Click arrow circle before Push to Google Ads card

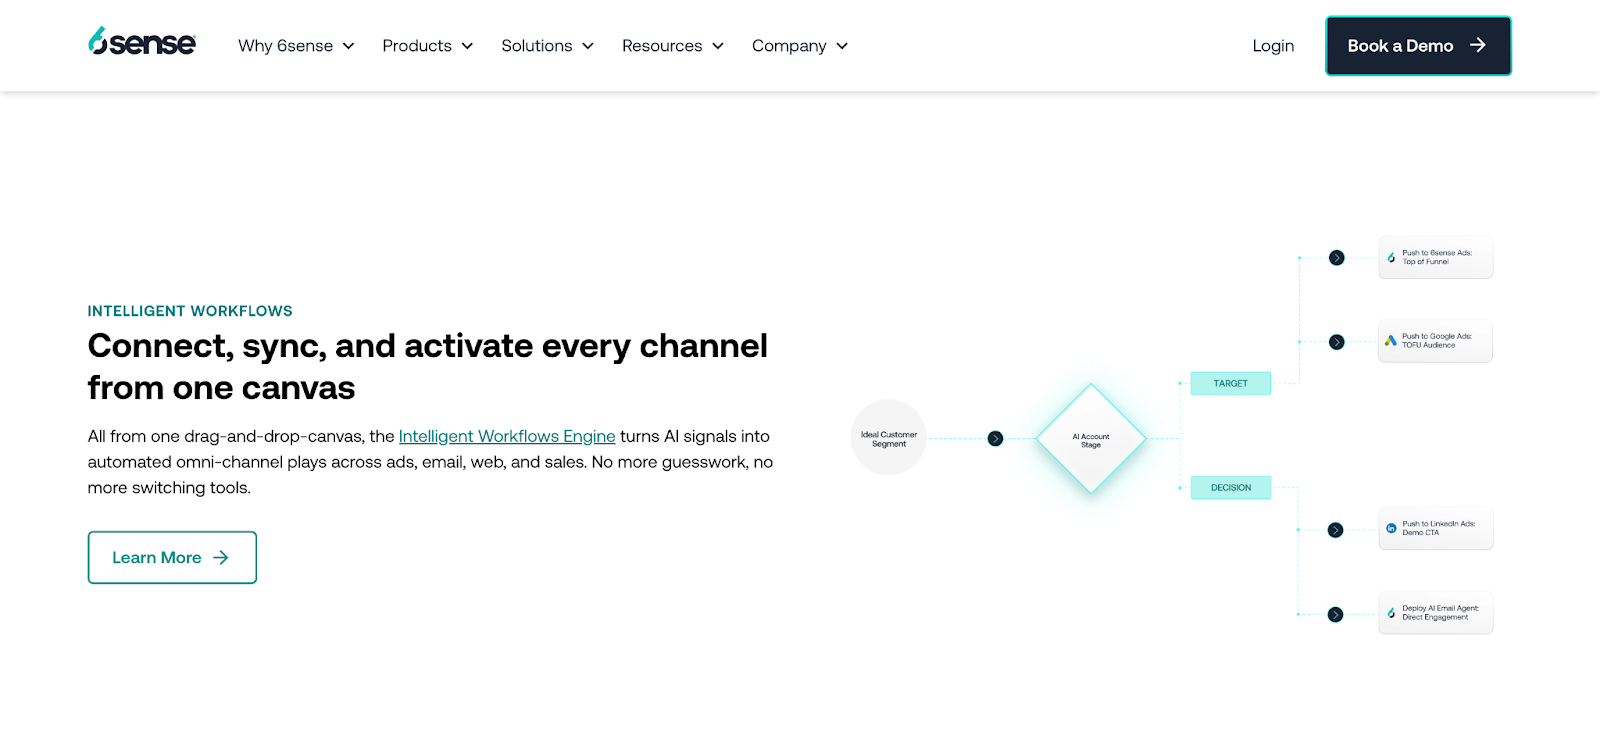coord(1336,342)
